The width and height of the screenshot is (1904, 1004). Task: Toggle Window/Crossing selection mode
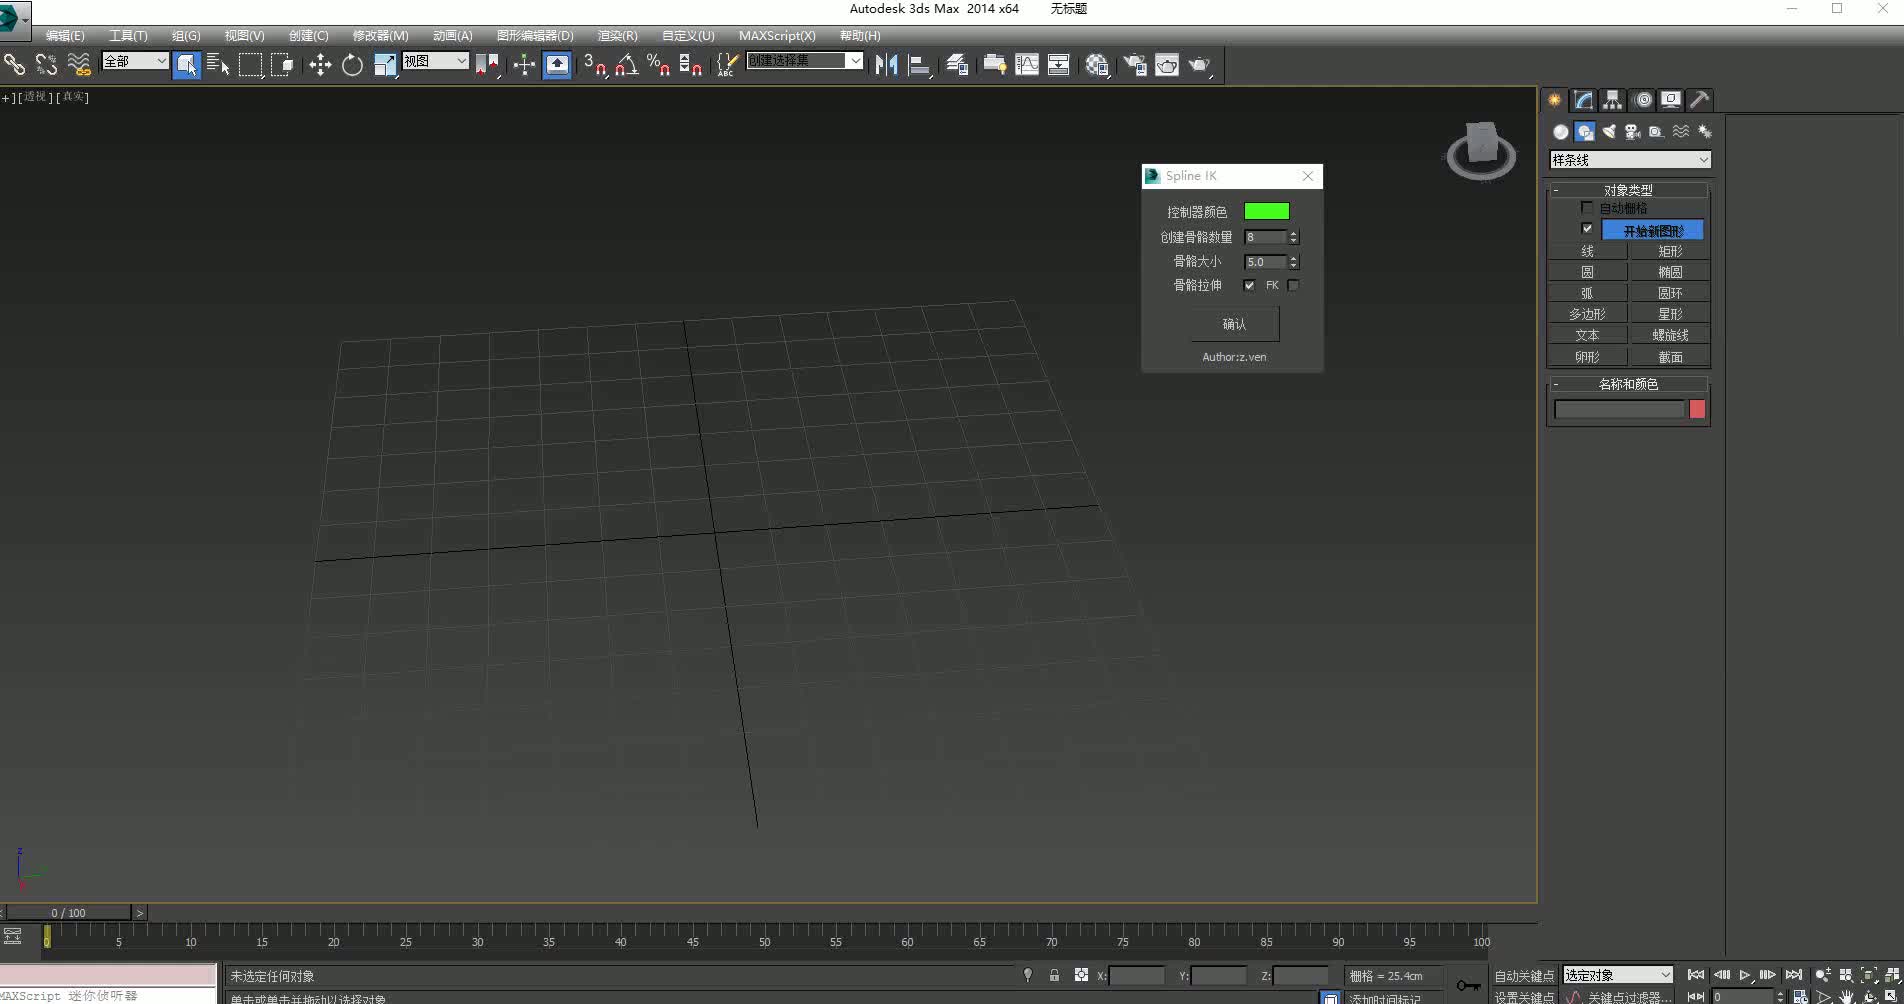(282, 65)
